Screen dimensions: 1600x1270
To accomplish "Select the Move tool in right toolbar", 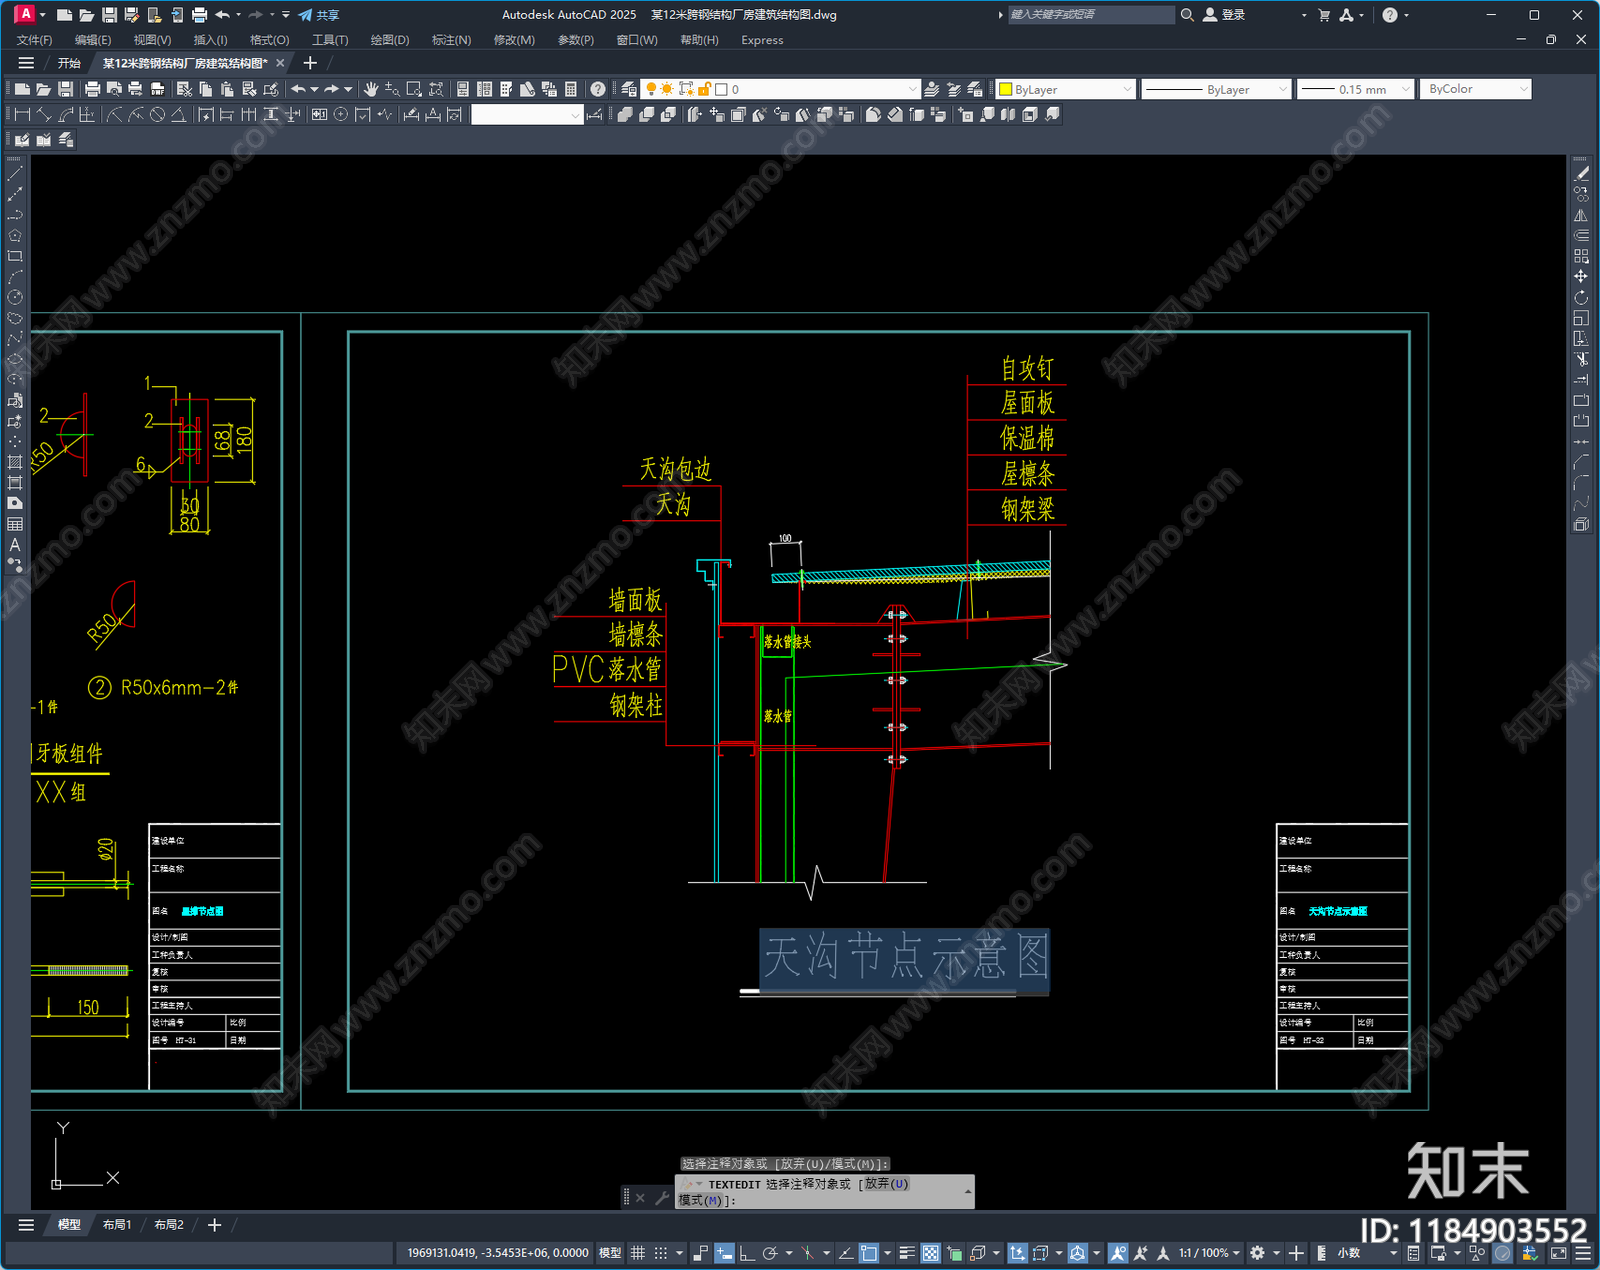I will [x=1581, y=277].
